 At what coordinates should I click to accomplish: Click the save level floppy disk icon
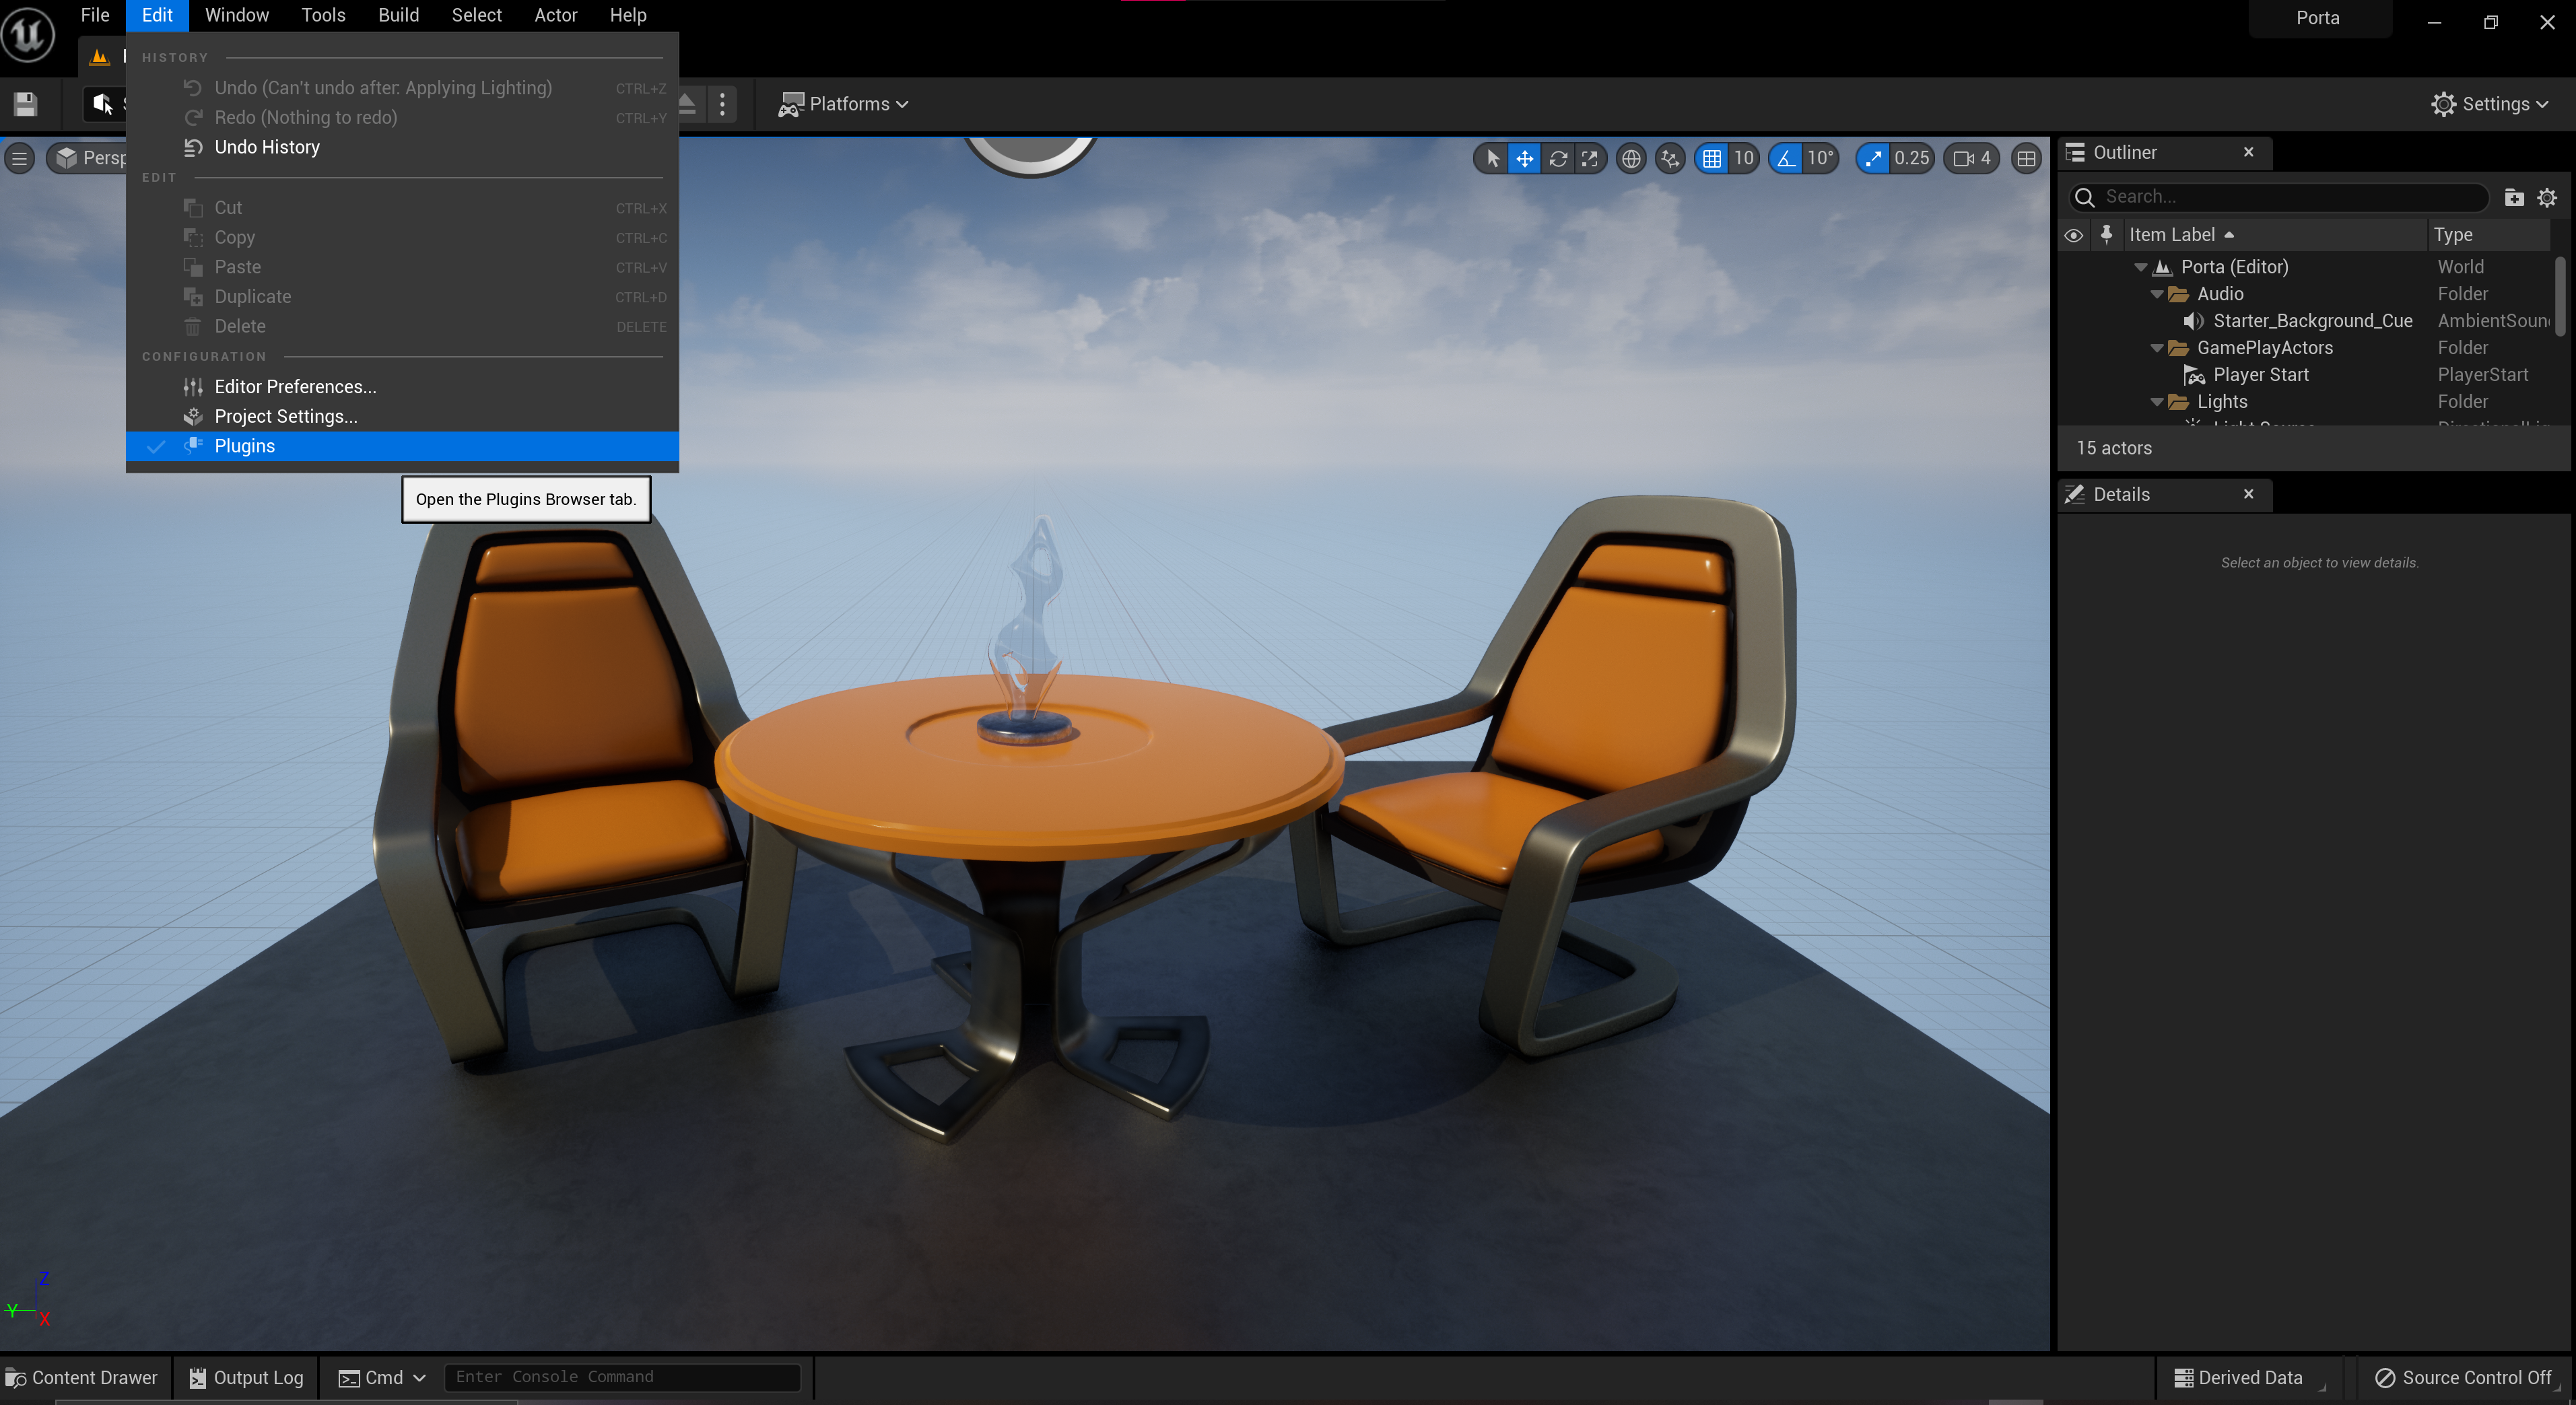(x=26, y=104)
